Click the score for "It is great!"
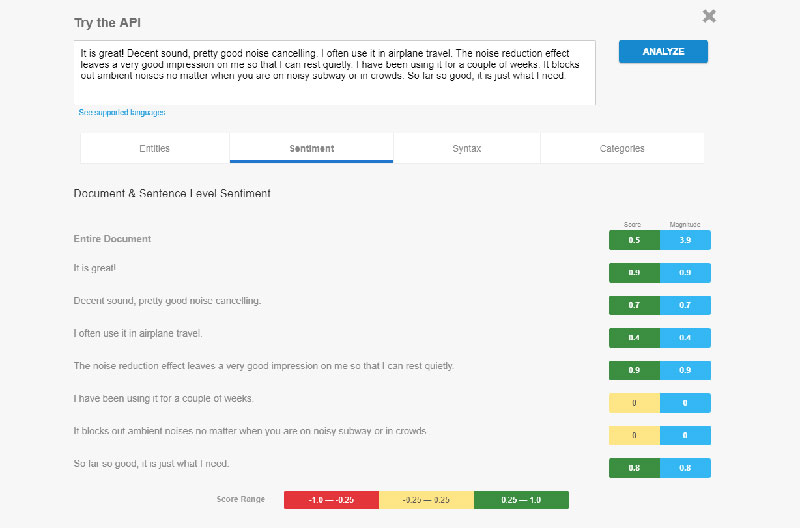Viewport: 800px width, 528px height. 634,272
